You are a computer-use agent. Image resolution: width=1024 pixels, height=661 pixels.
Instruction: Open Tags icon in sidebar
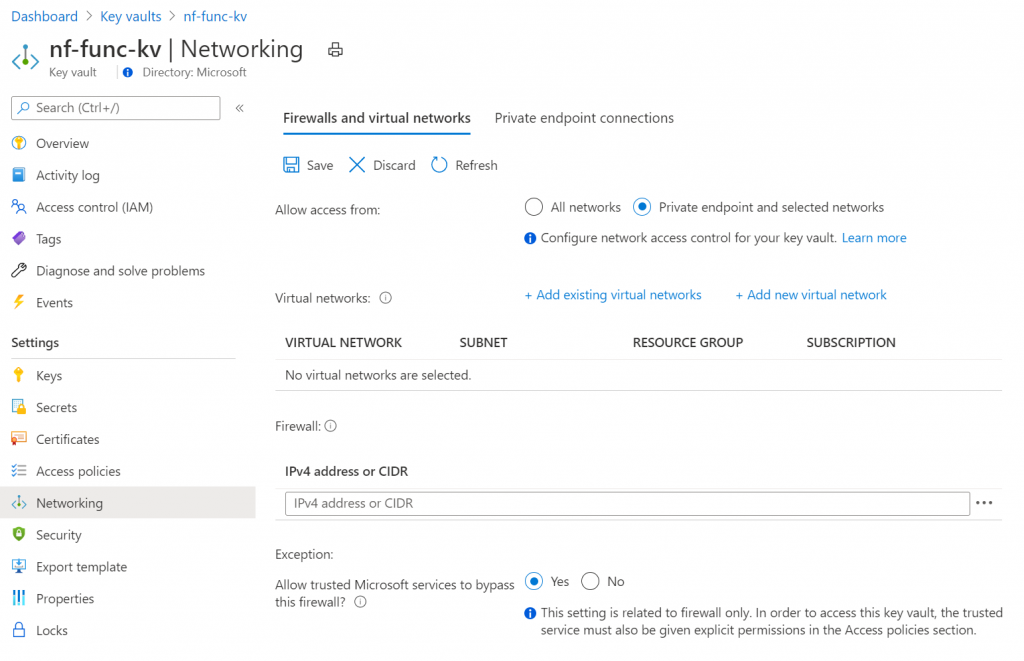click(19, 239)
